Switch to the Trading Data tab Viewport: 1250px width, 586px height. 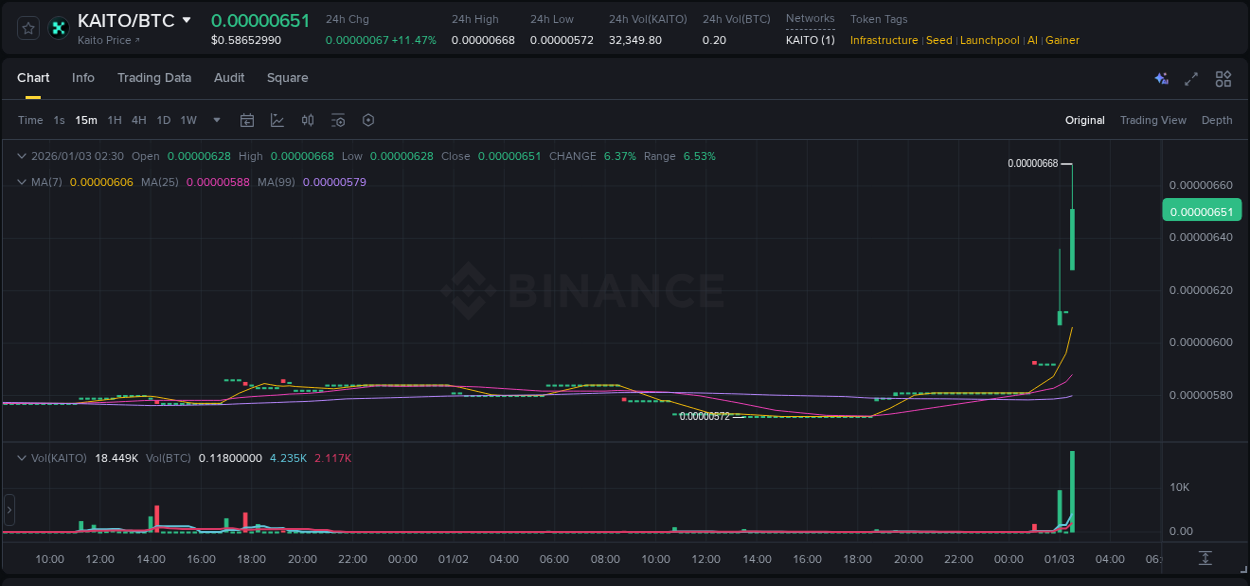click(154, 78)
